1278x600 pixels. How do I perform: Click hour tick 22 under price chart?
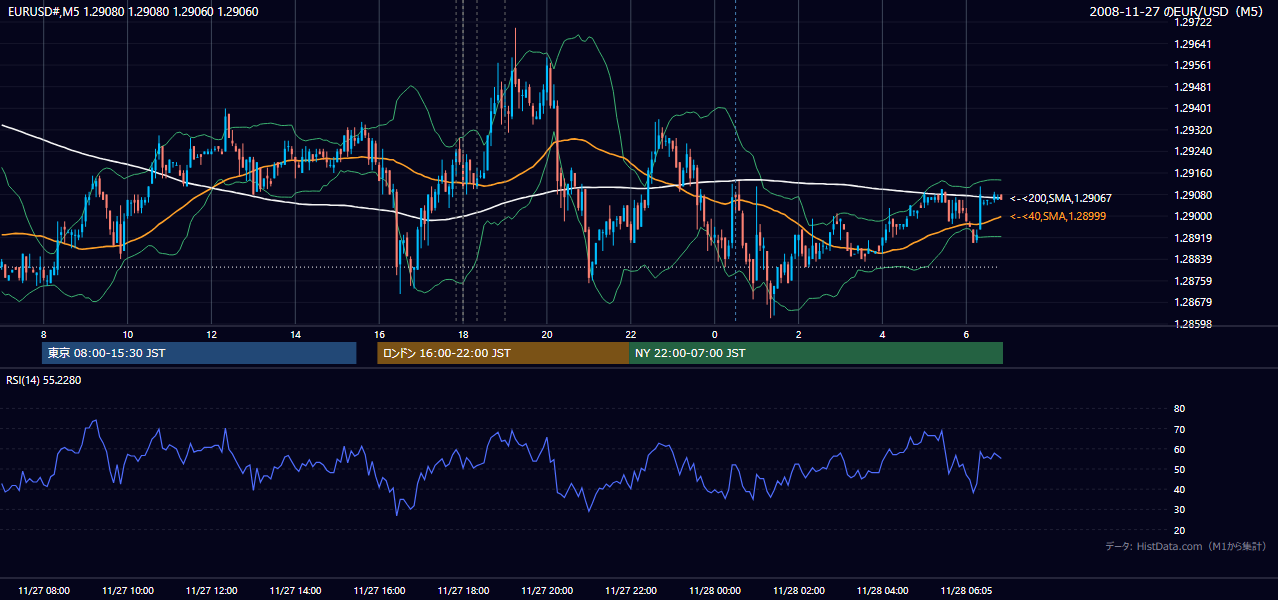tap(631, 333)
